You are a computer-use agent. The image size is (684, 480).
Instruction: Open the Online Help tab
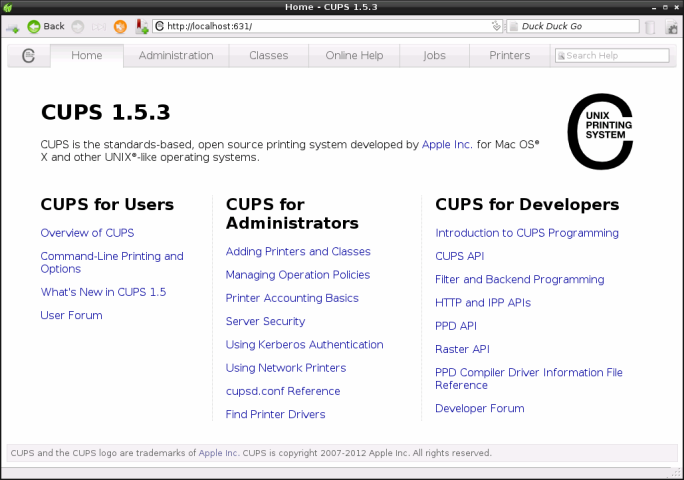(x=354, y=55)
